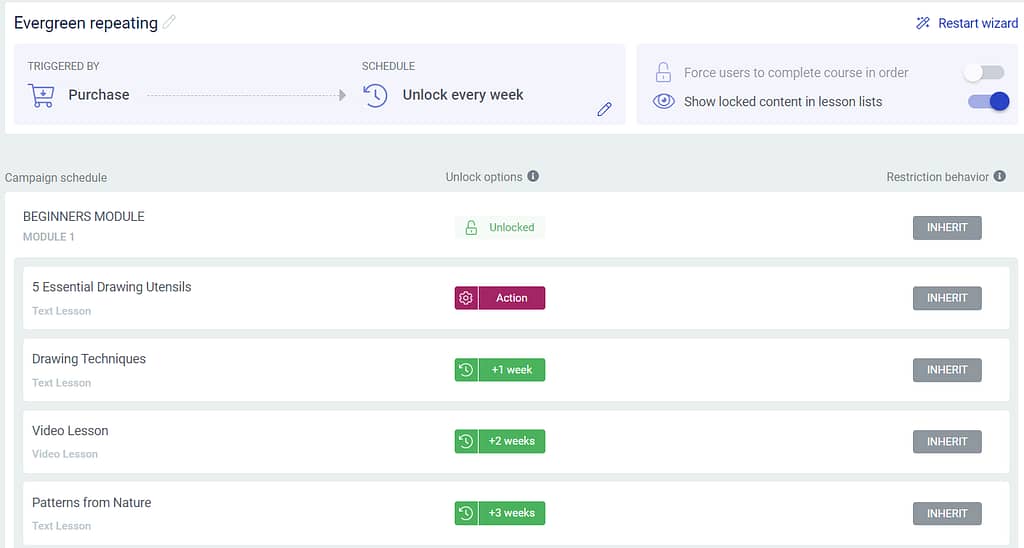
Task: Click the eye icon for locked content
Action: [664, 101]
